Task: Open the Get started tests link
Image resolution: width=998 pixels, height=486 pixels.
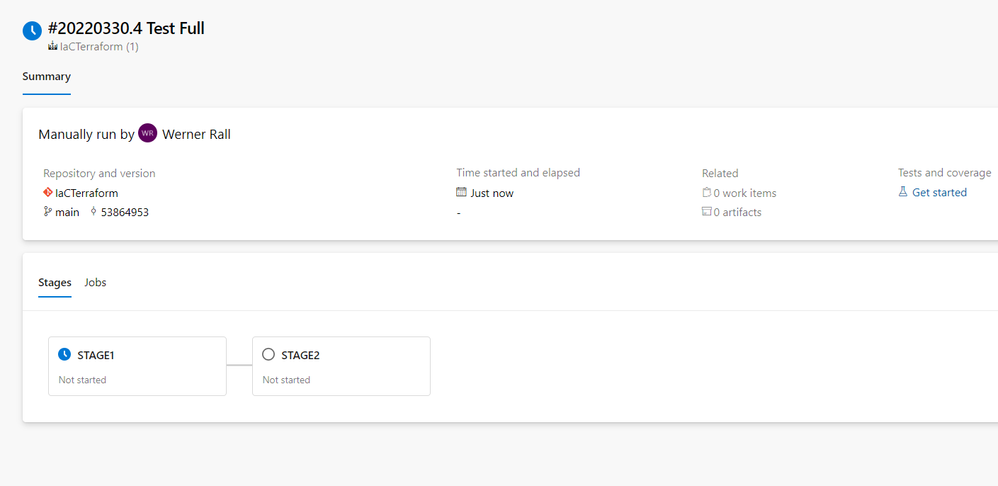Action: tap(939, 193)
